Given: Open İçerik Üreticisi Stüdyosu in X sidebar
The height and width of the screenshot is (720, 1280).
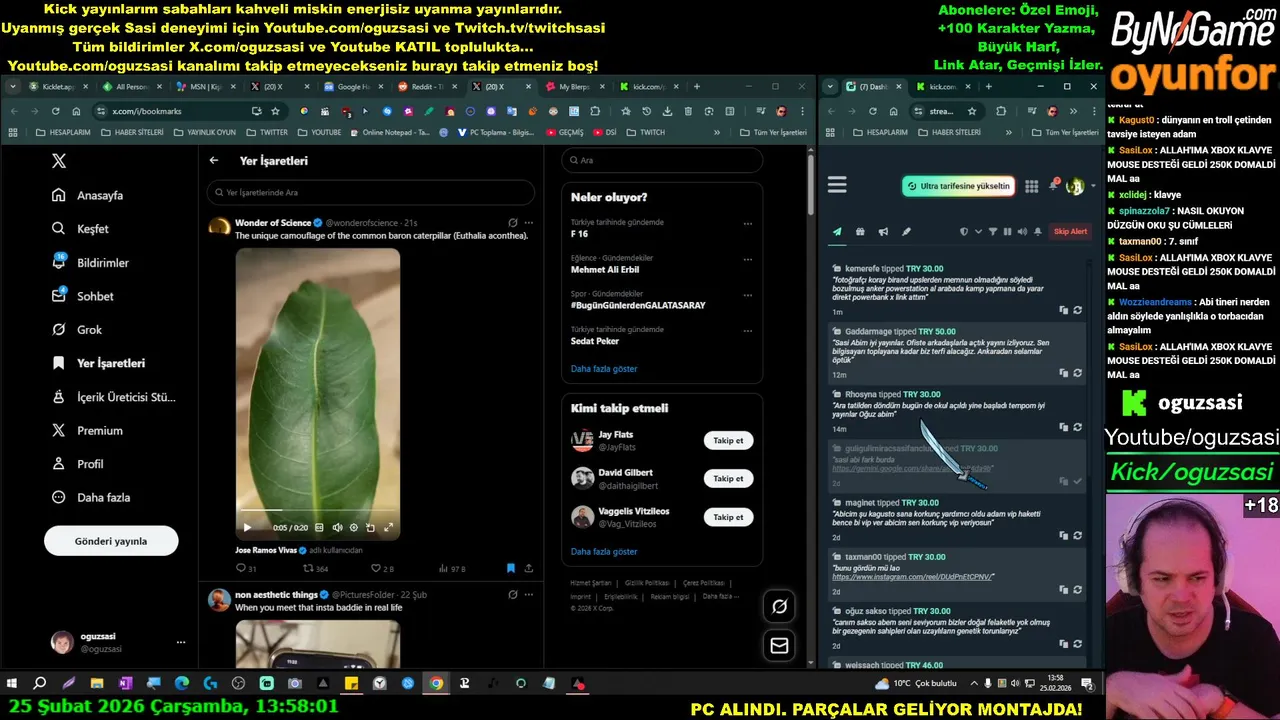Looking at the screenshot, I should click(114, 397).
